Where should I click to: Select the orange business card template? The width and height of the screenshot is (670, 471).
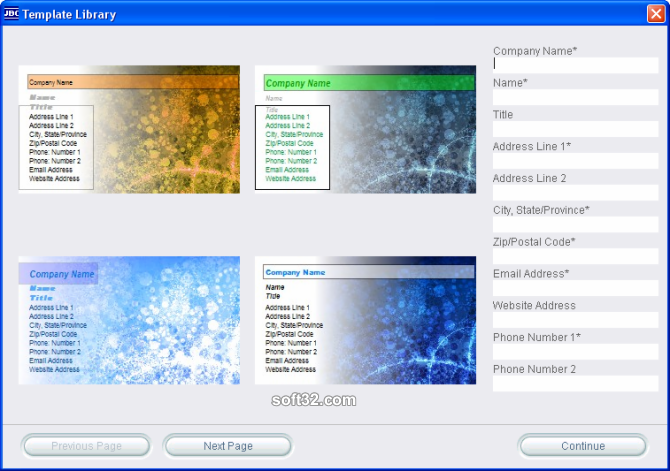(129, 129)
